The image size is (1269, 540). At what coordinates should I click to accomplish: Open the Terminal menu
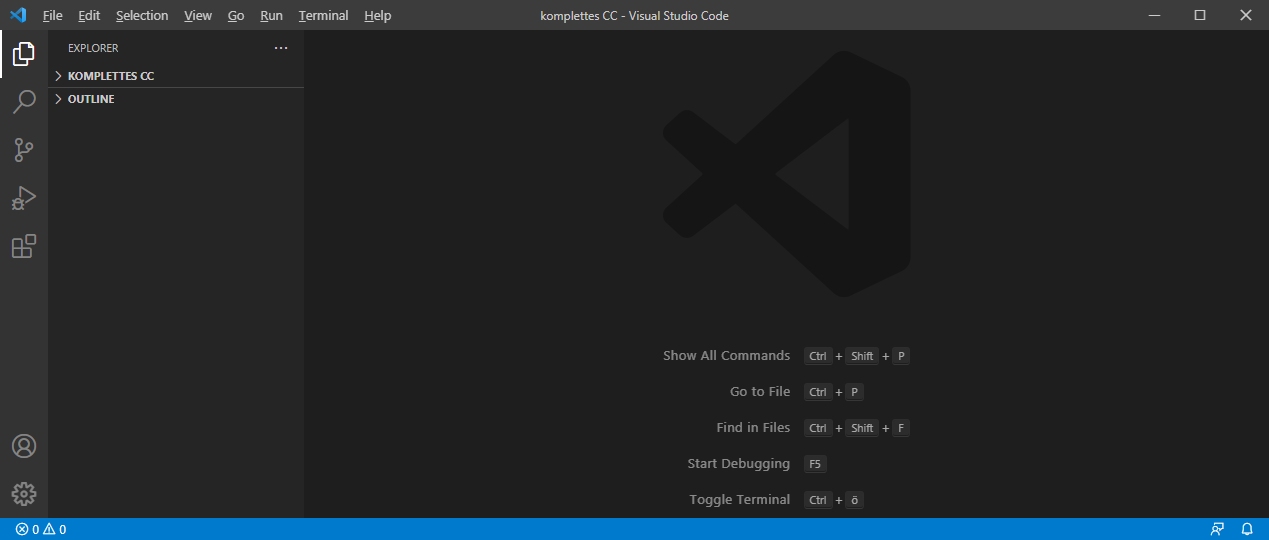323,15
